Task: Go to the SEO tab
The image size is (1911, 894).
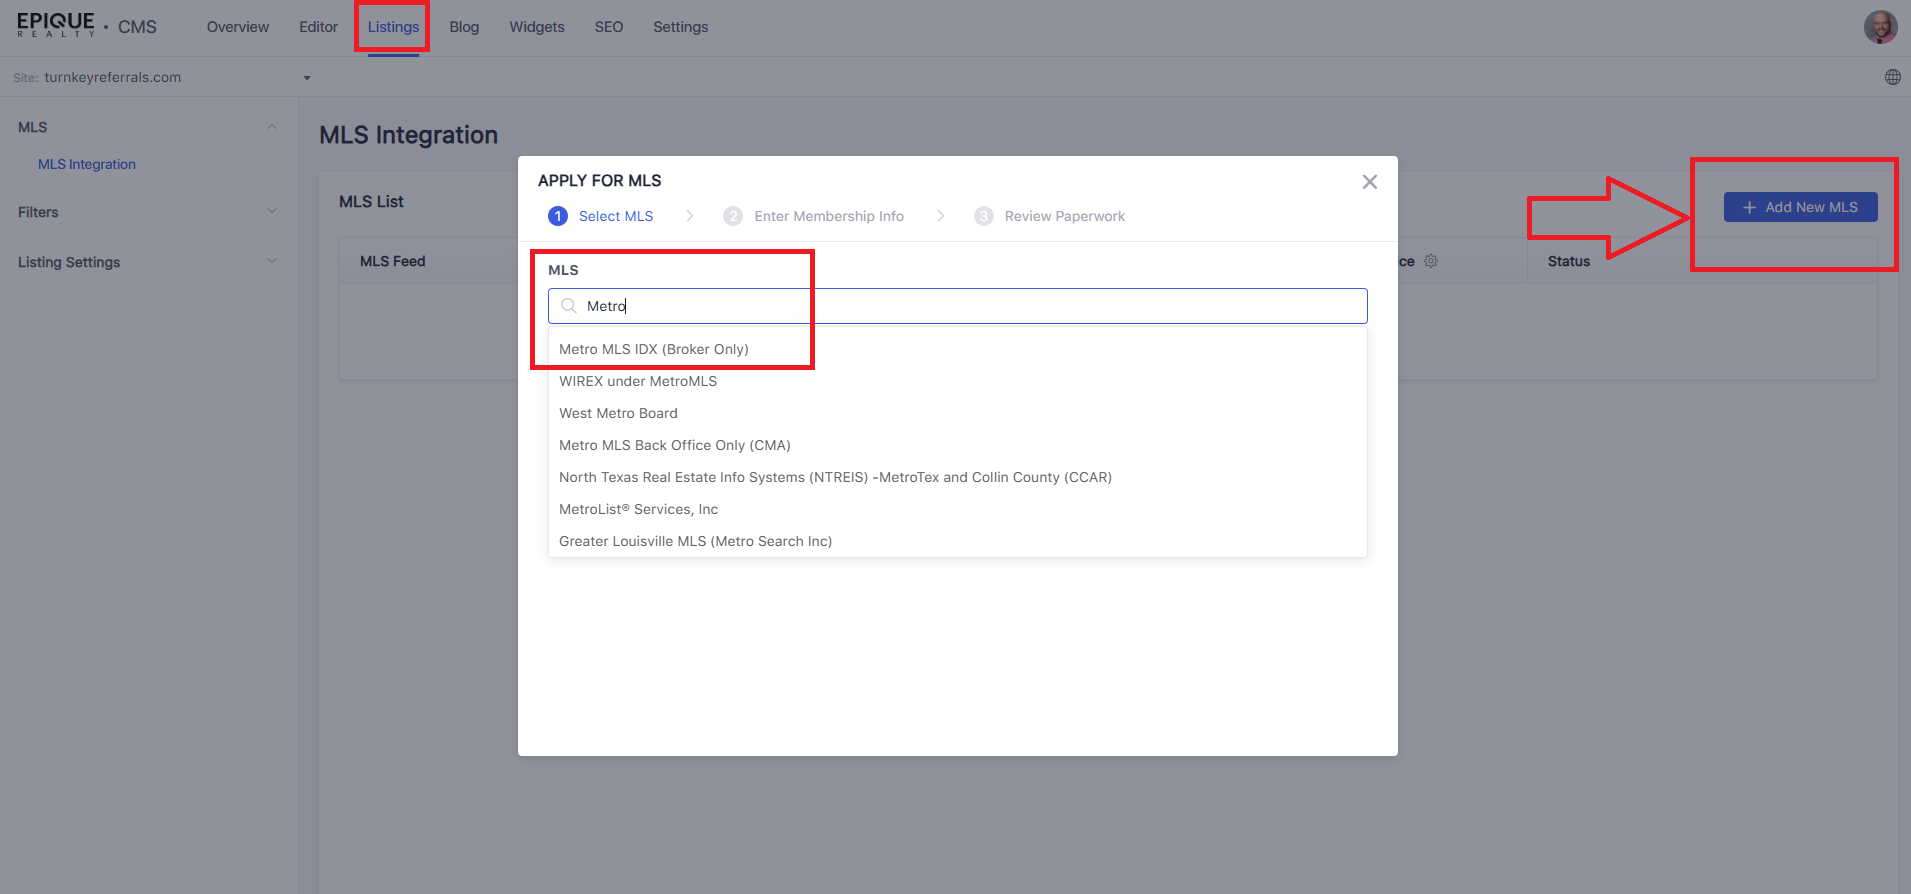Action: click(x=608, y=27)
